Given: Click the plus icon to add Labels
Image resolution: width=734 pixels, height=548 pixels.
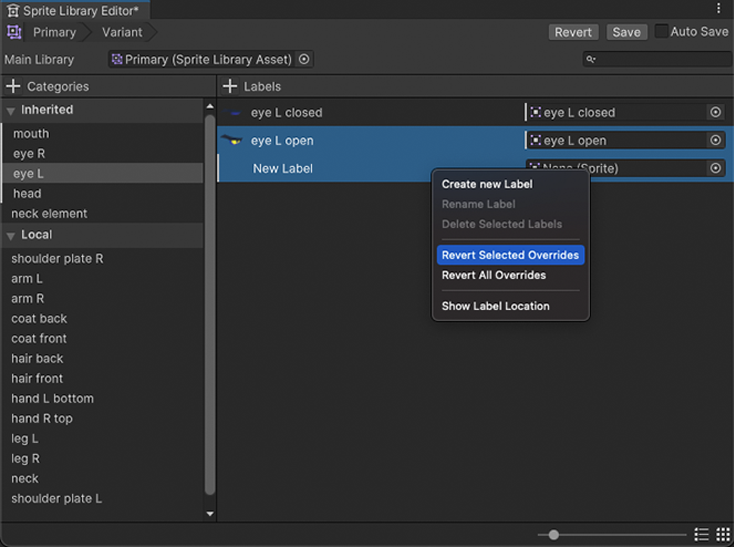Looking at the screenshot, I should [230, 87].
